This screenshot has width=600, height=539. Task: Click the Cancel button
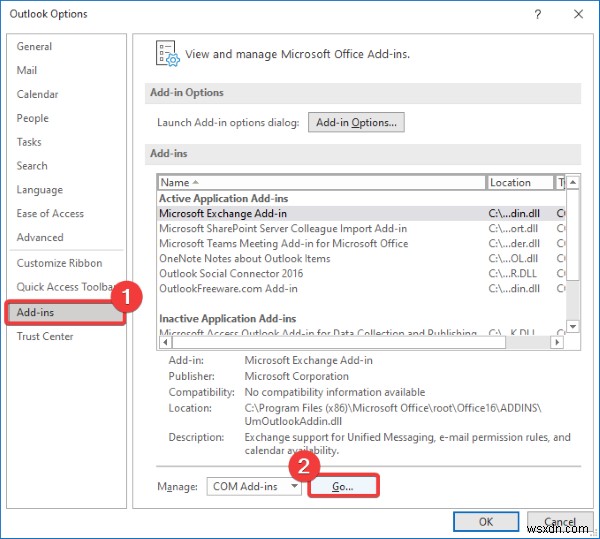(560, 522)
